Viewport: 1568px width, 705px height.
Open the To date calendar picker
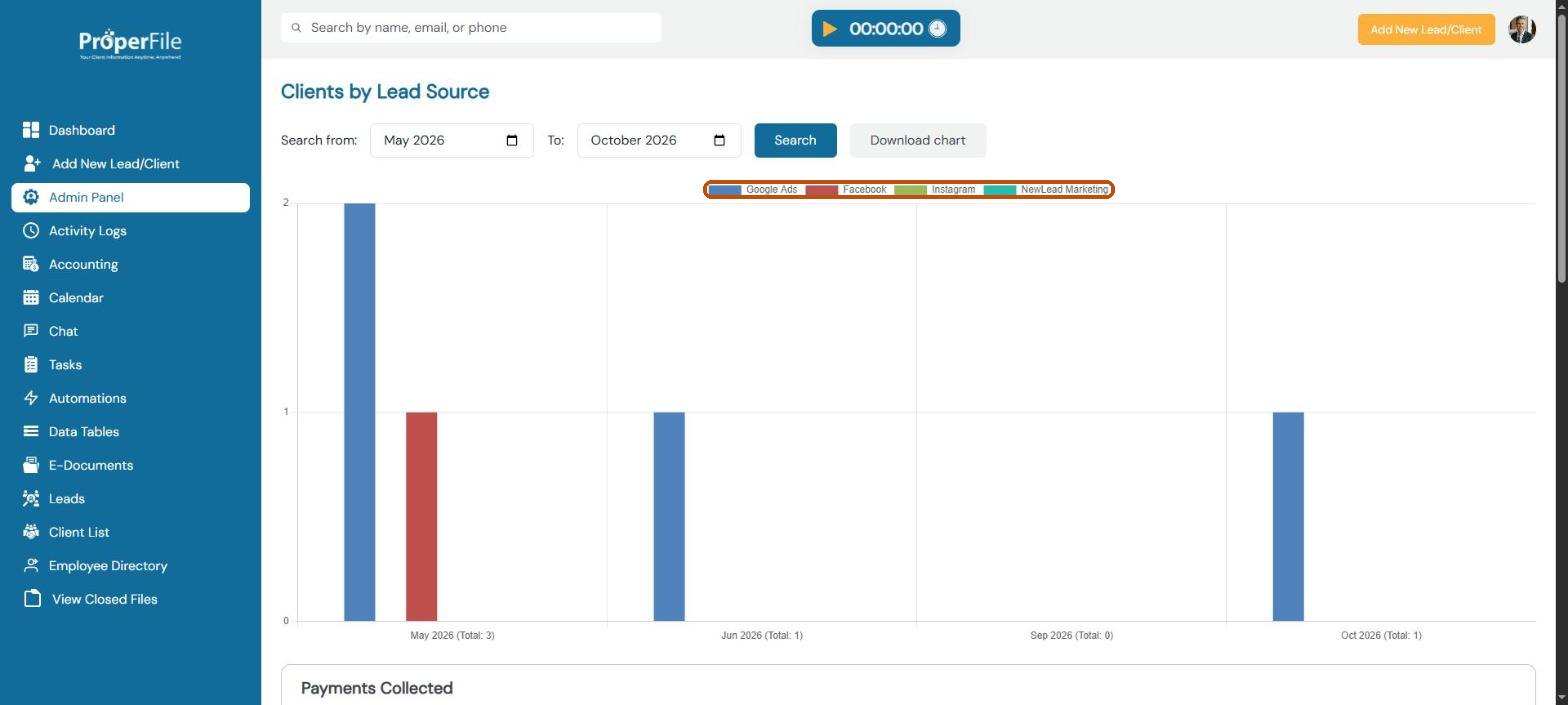click(x=719, y=140)
